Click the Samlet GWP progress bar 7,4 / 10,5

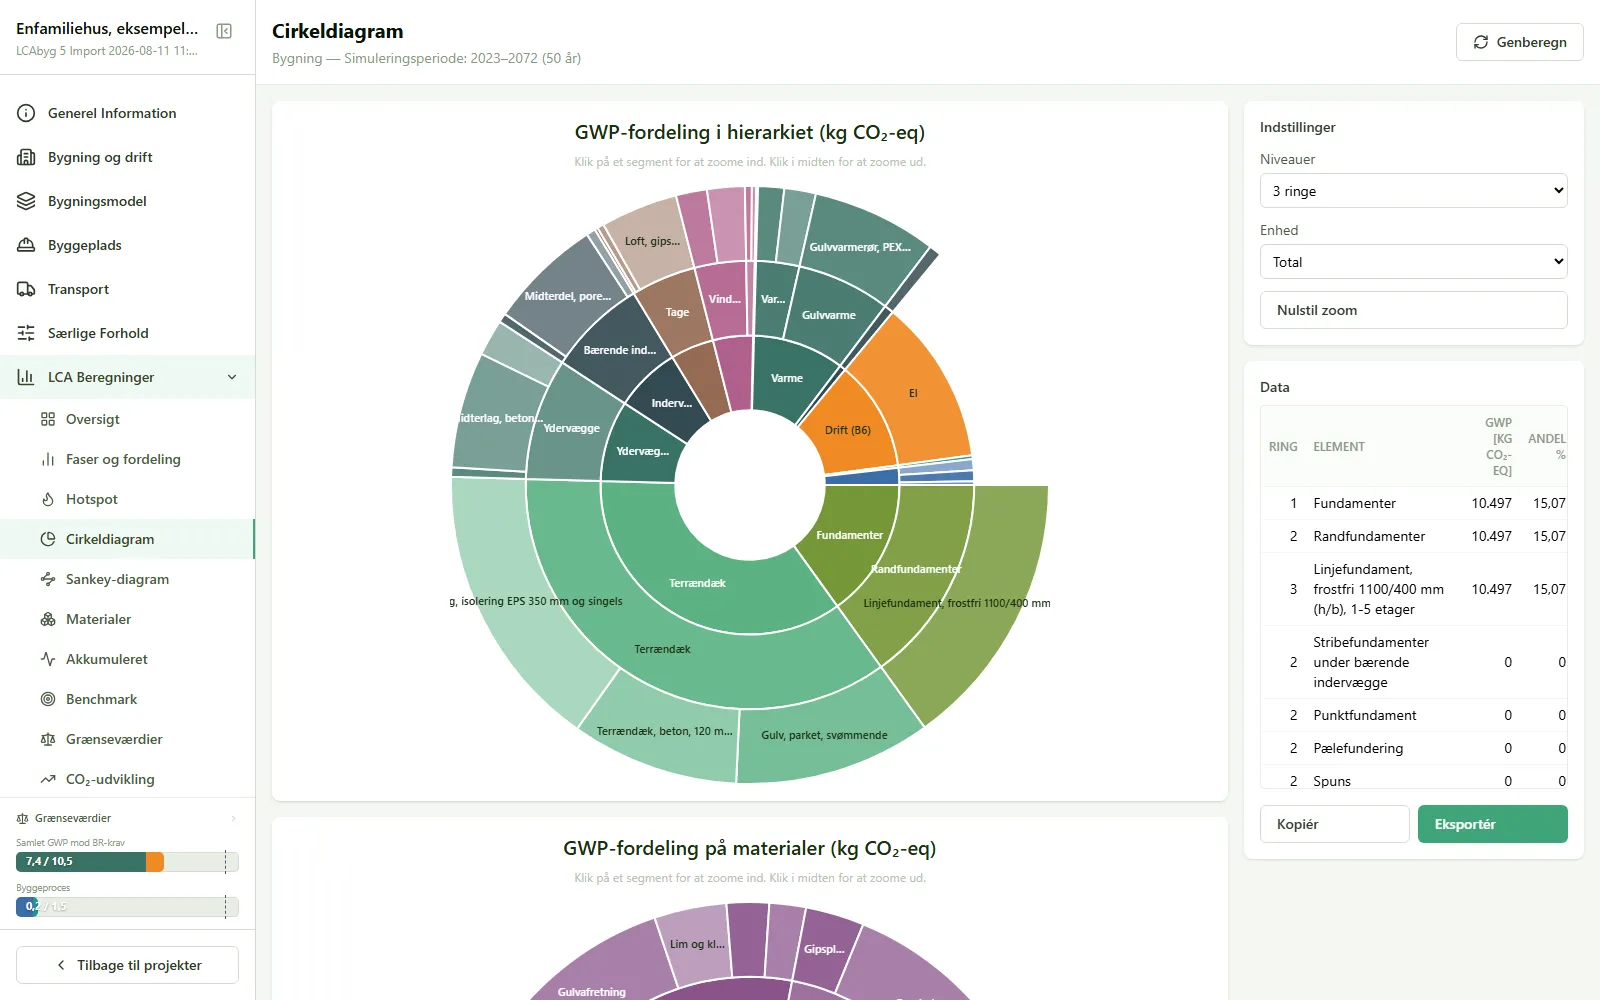(x=127, y=861)
